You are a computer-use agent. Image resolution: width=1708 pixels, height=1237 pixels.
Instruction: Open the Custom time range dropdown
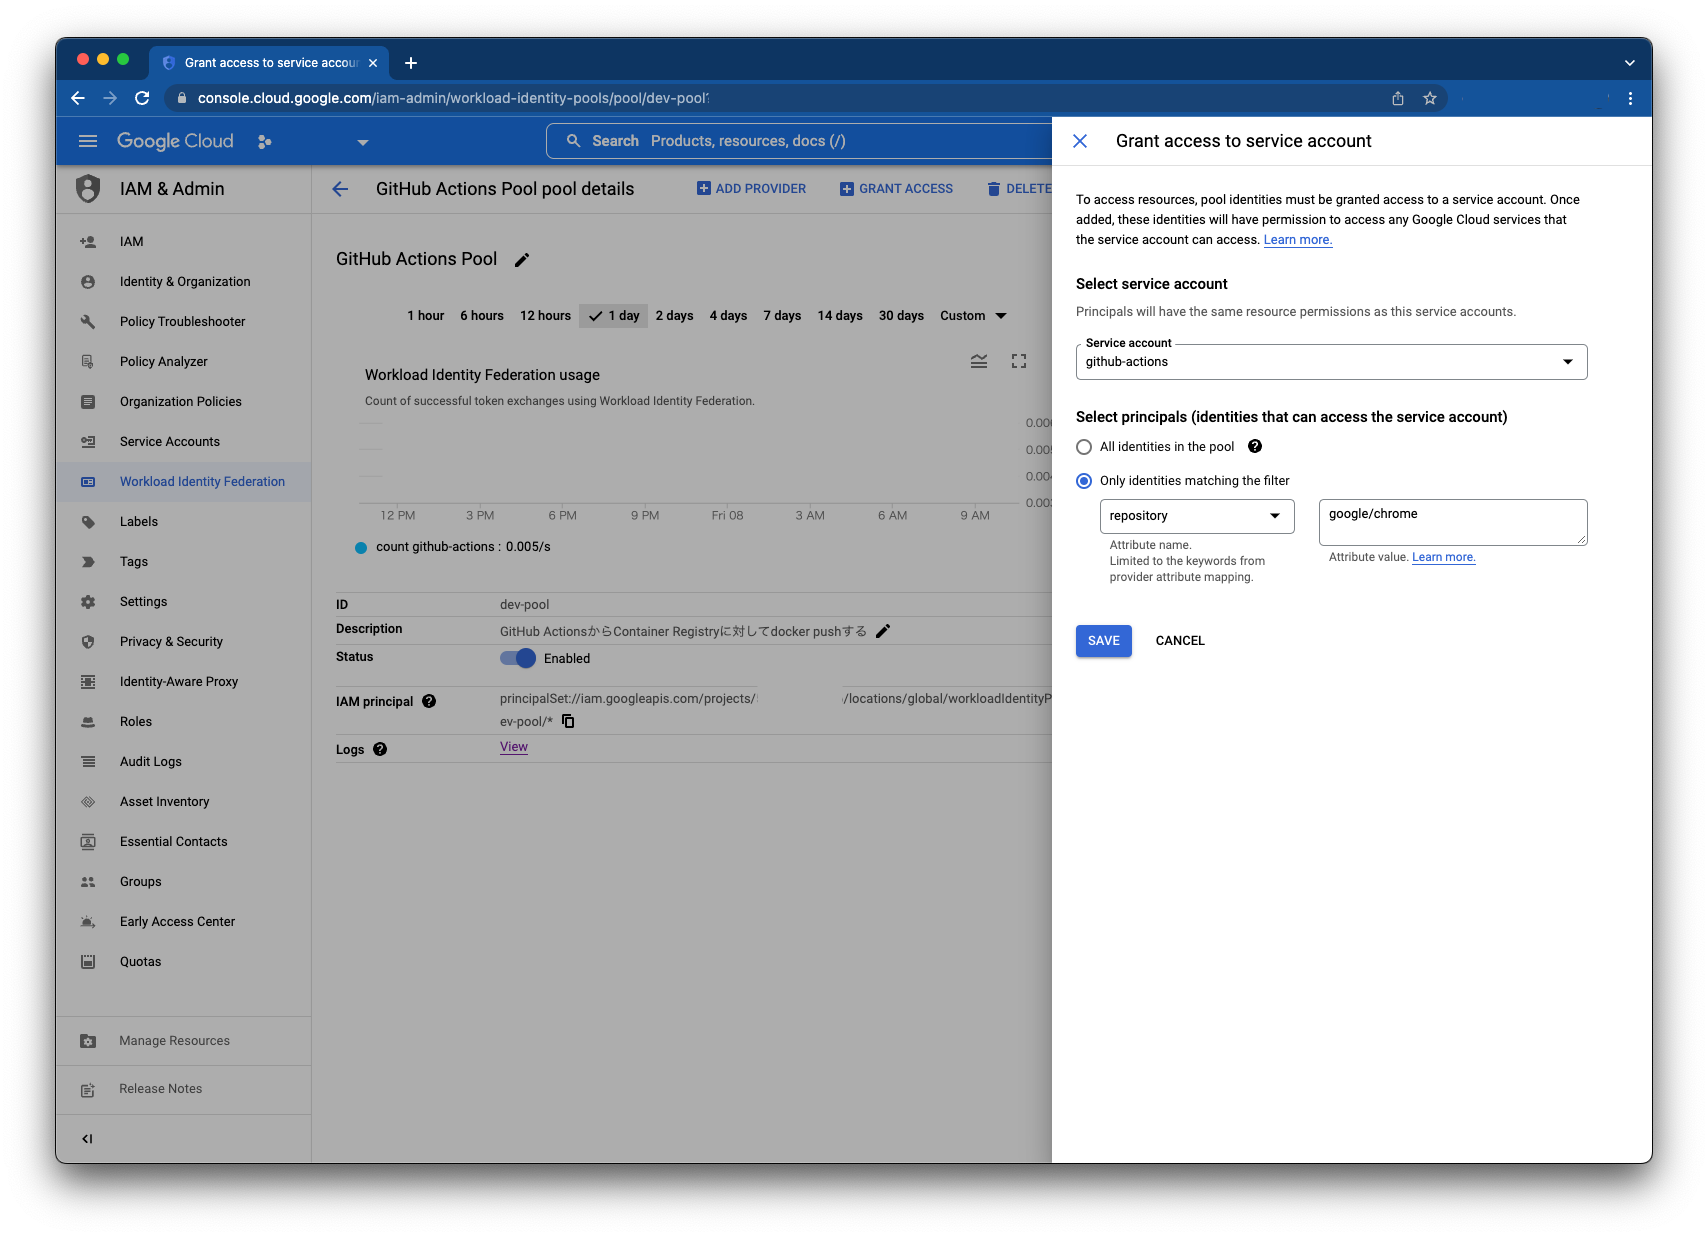973,316
